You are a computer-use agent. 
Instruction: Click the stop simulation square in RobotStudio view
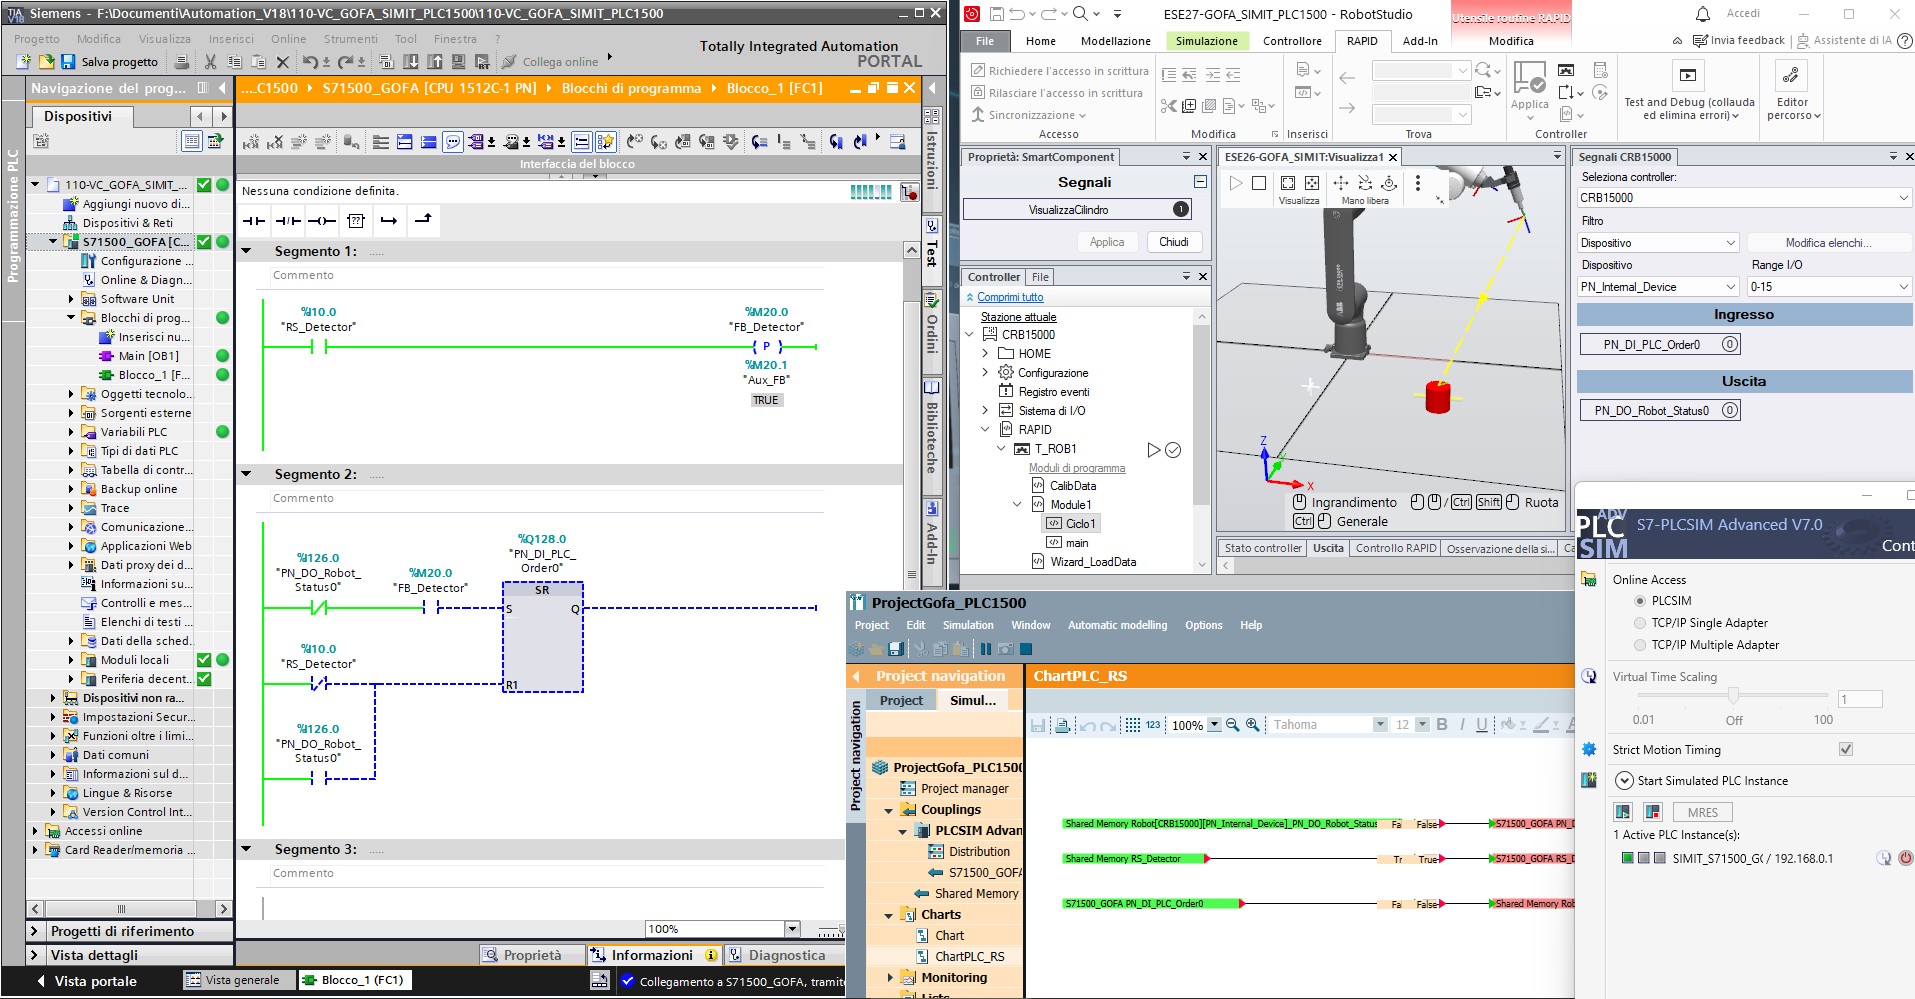1260,183
